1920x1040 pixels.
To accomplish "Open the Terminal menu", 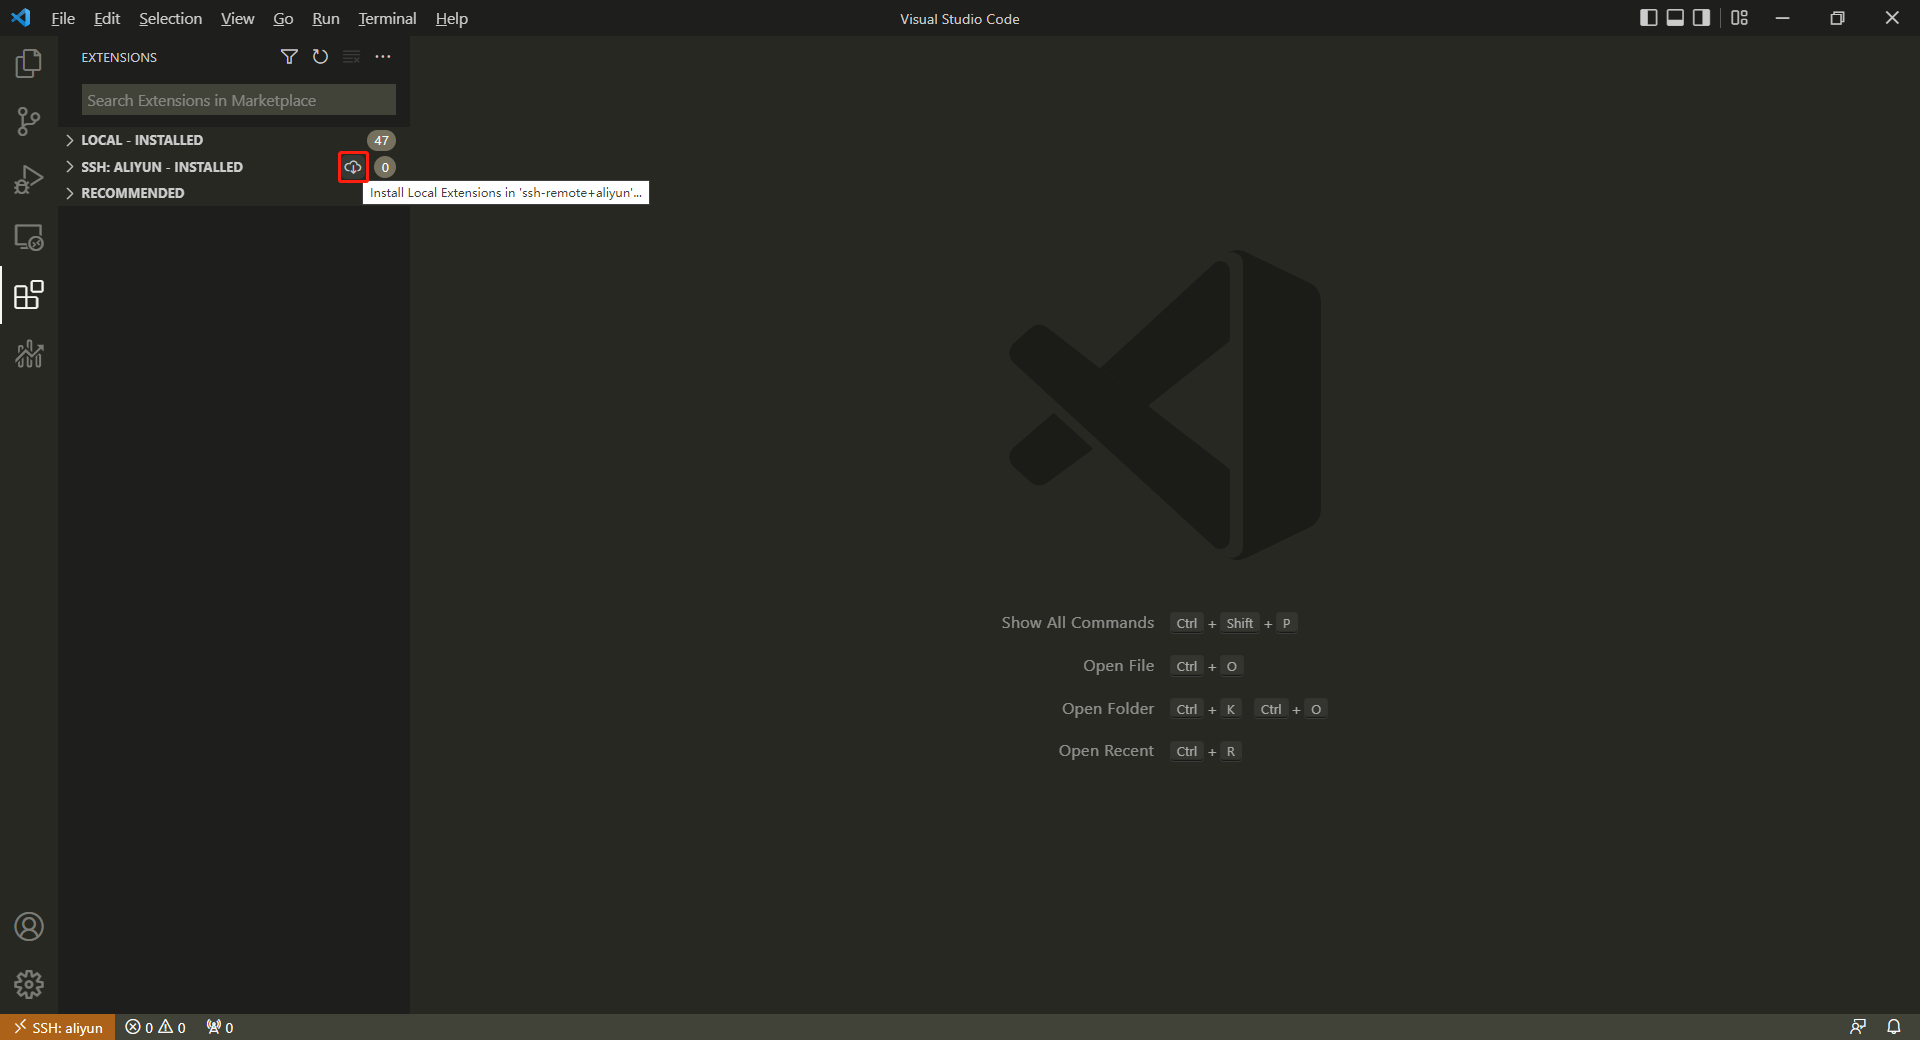I will pyautogui.click(x=387, y=18).
